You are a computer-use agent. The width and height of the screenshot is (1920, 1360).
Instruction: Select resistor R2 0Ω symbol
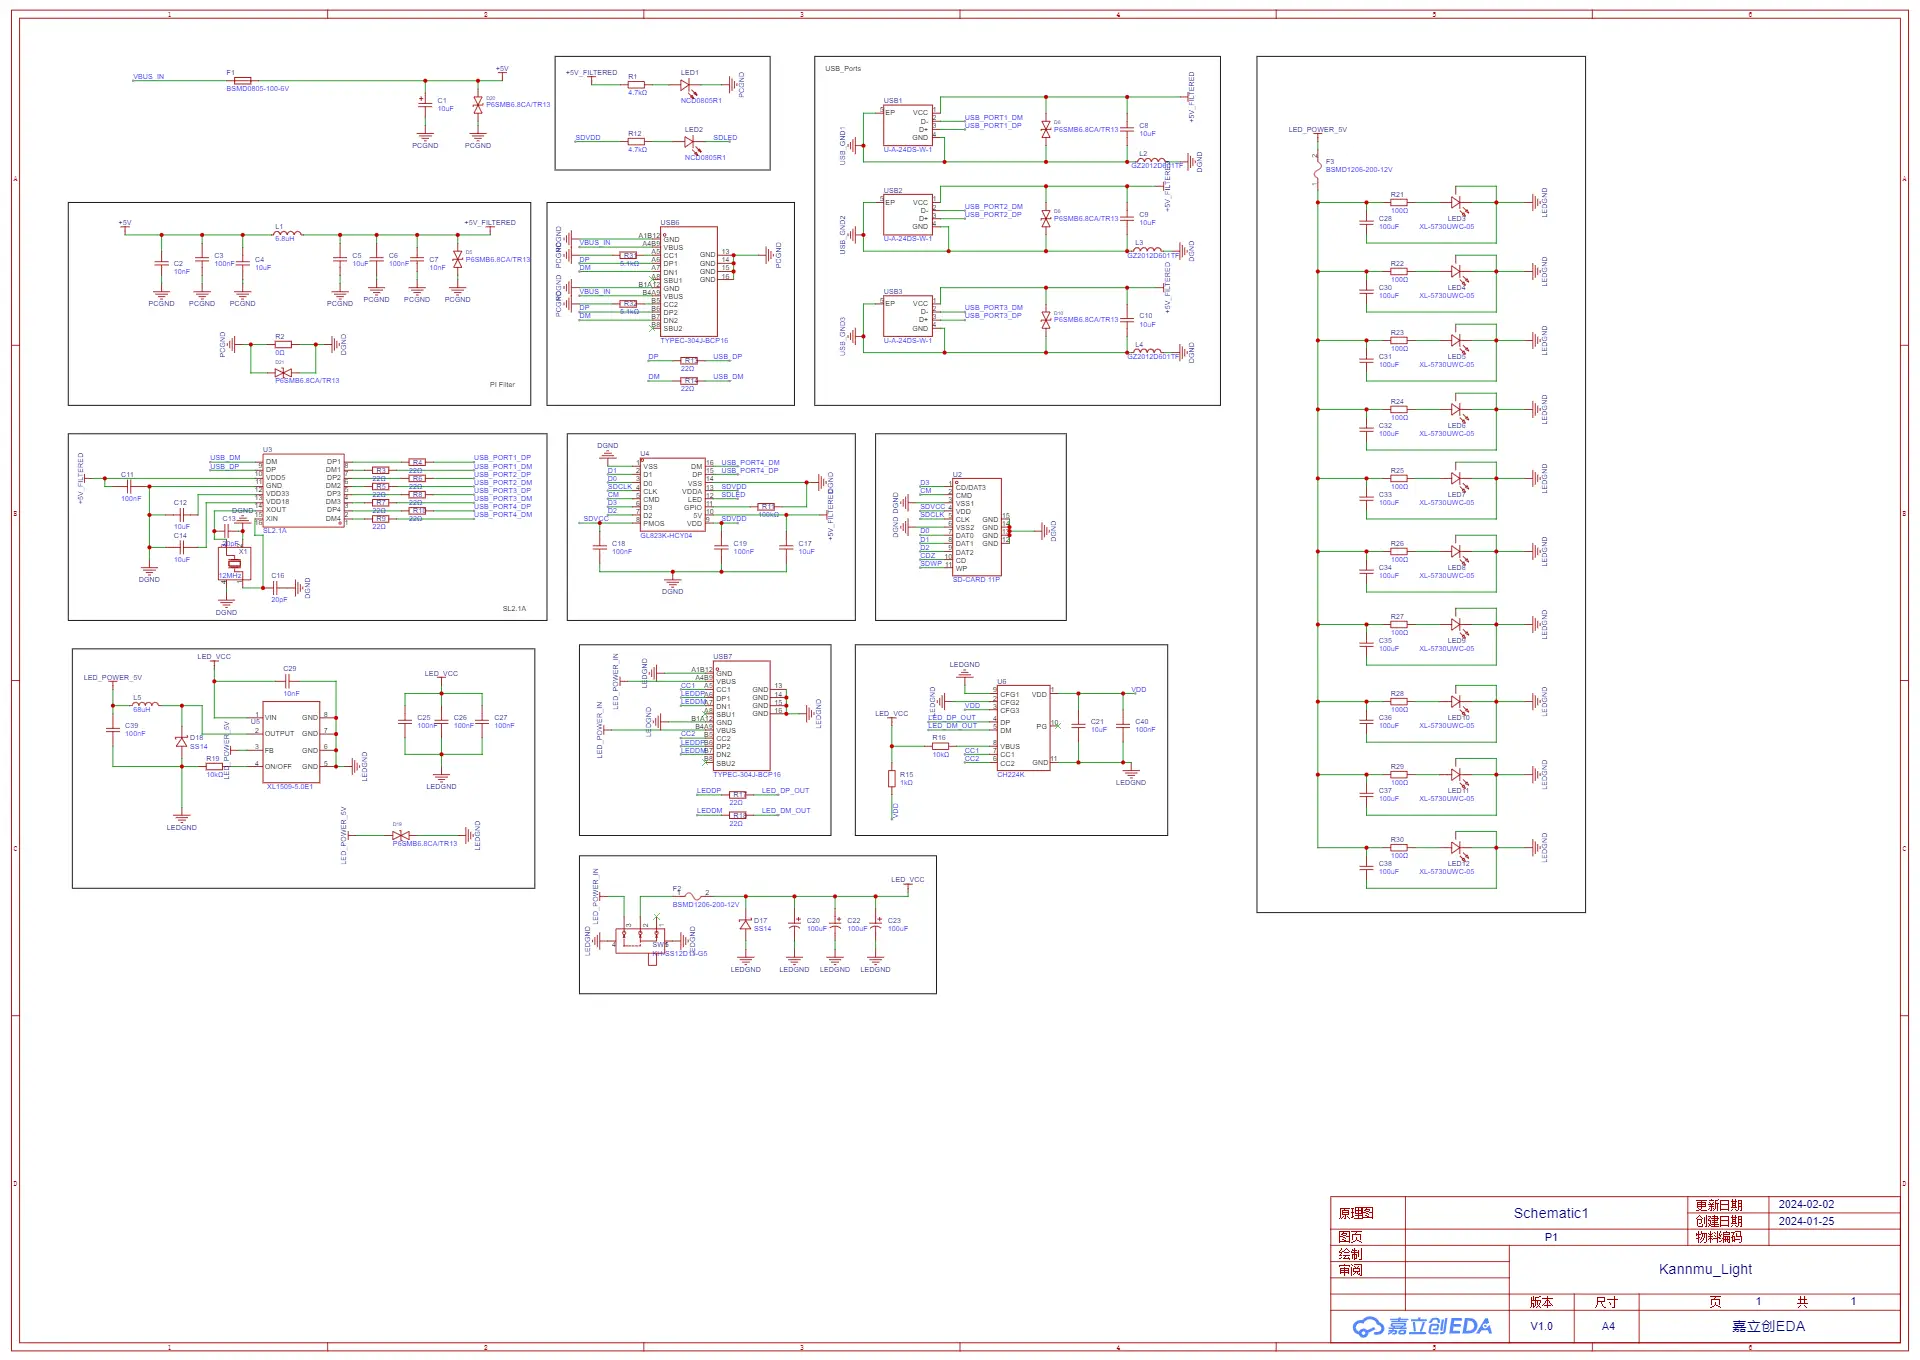coord(283,344)
